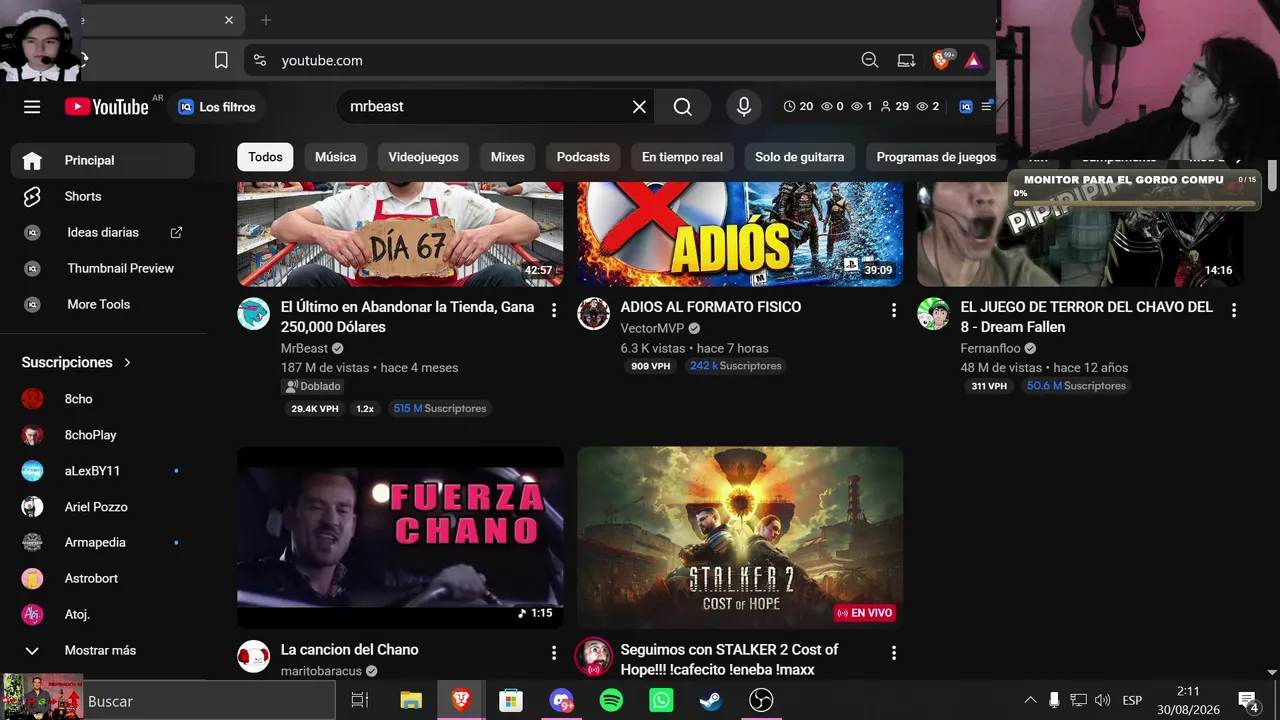Viewport: 1280px width, 720px height.
Task: Open File Explorer from the taskbar
Action: [411, 701]
